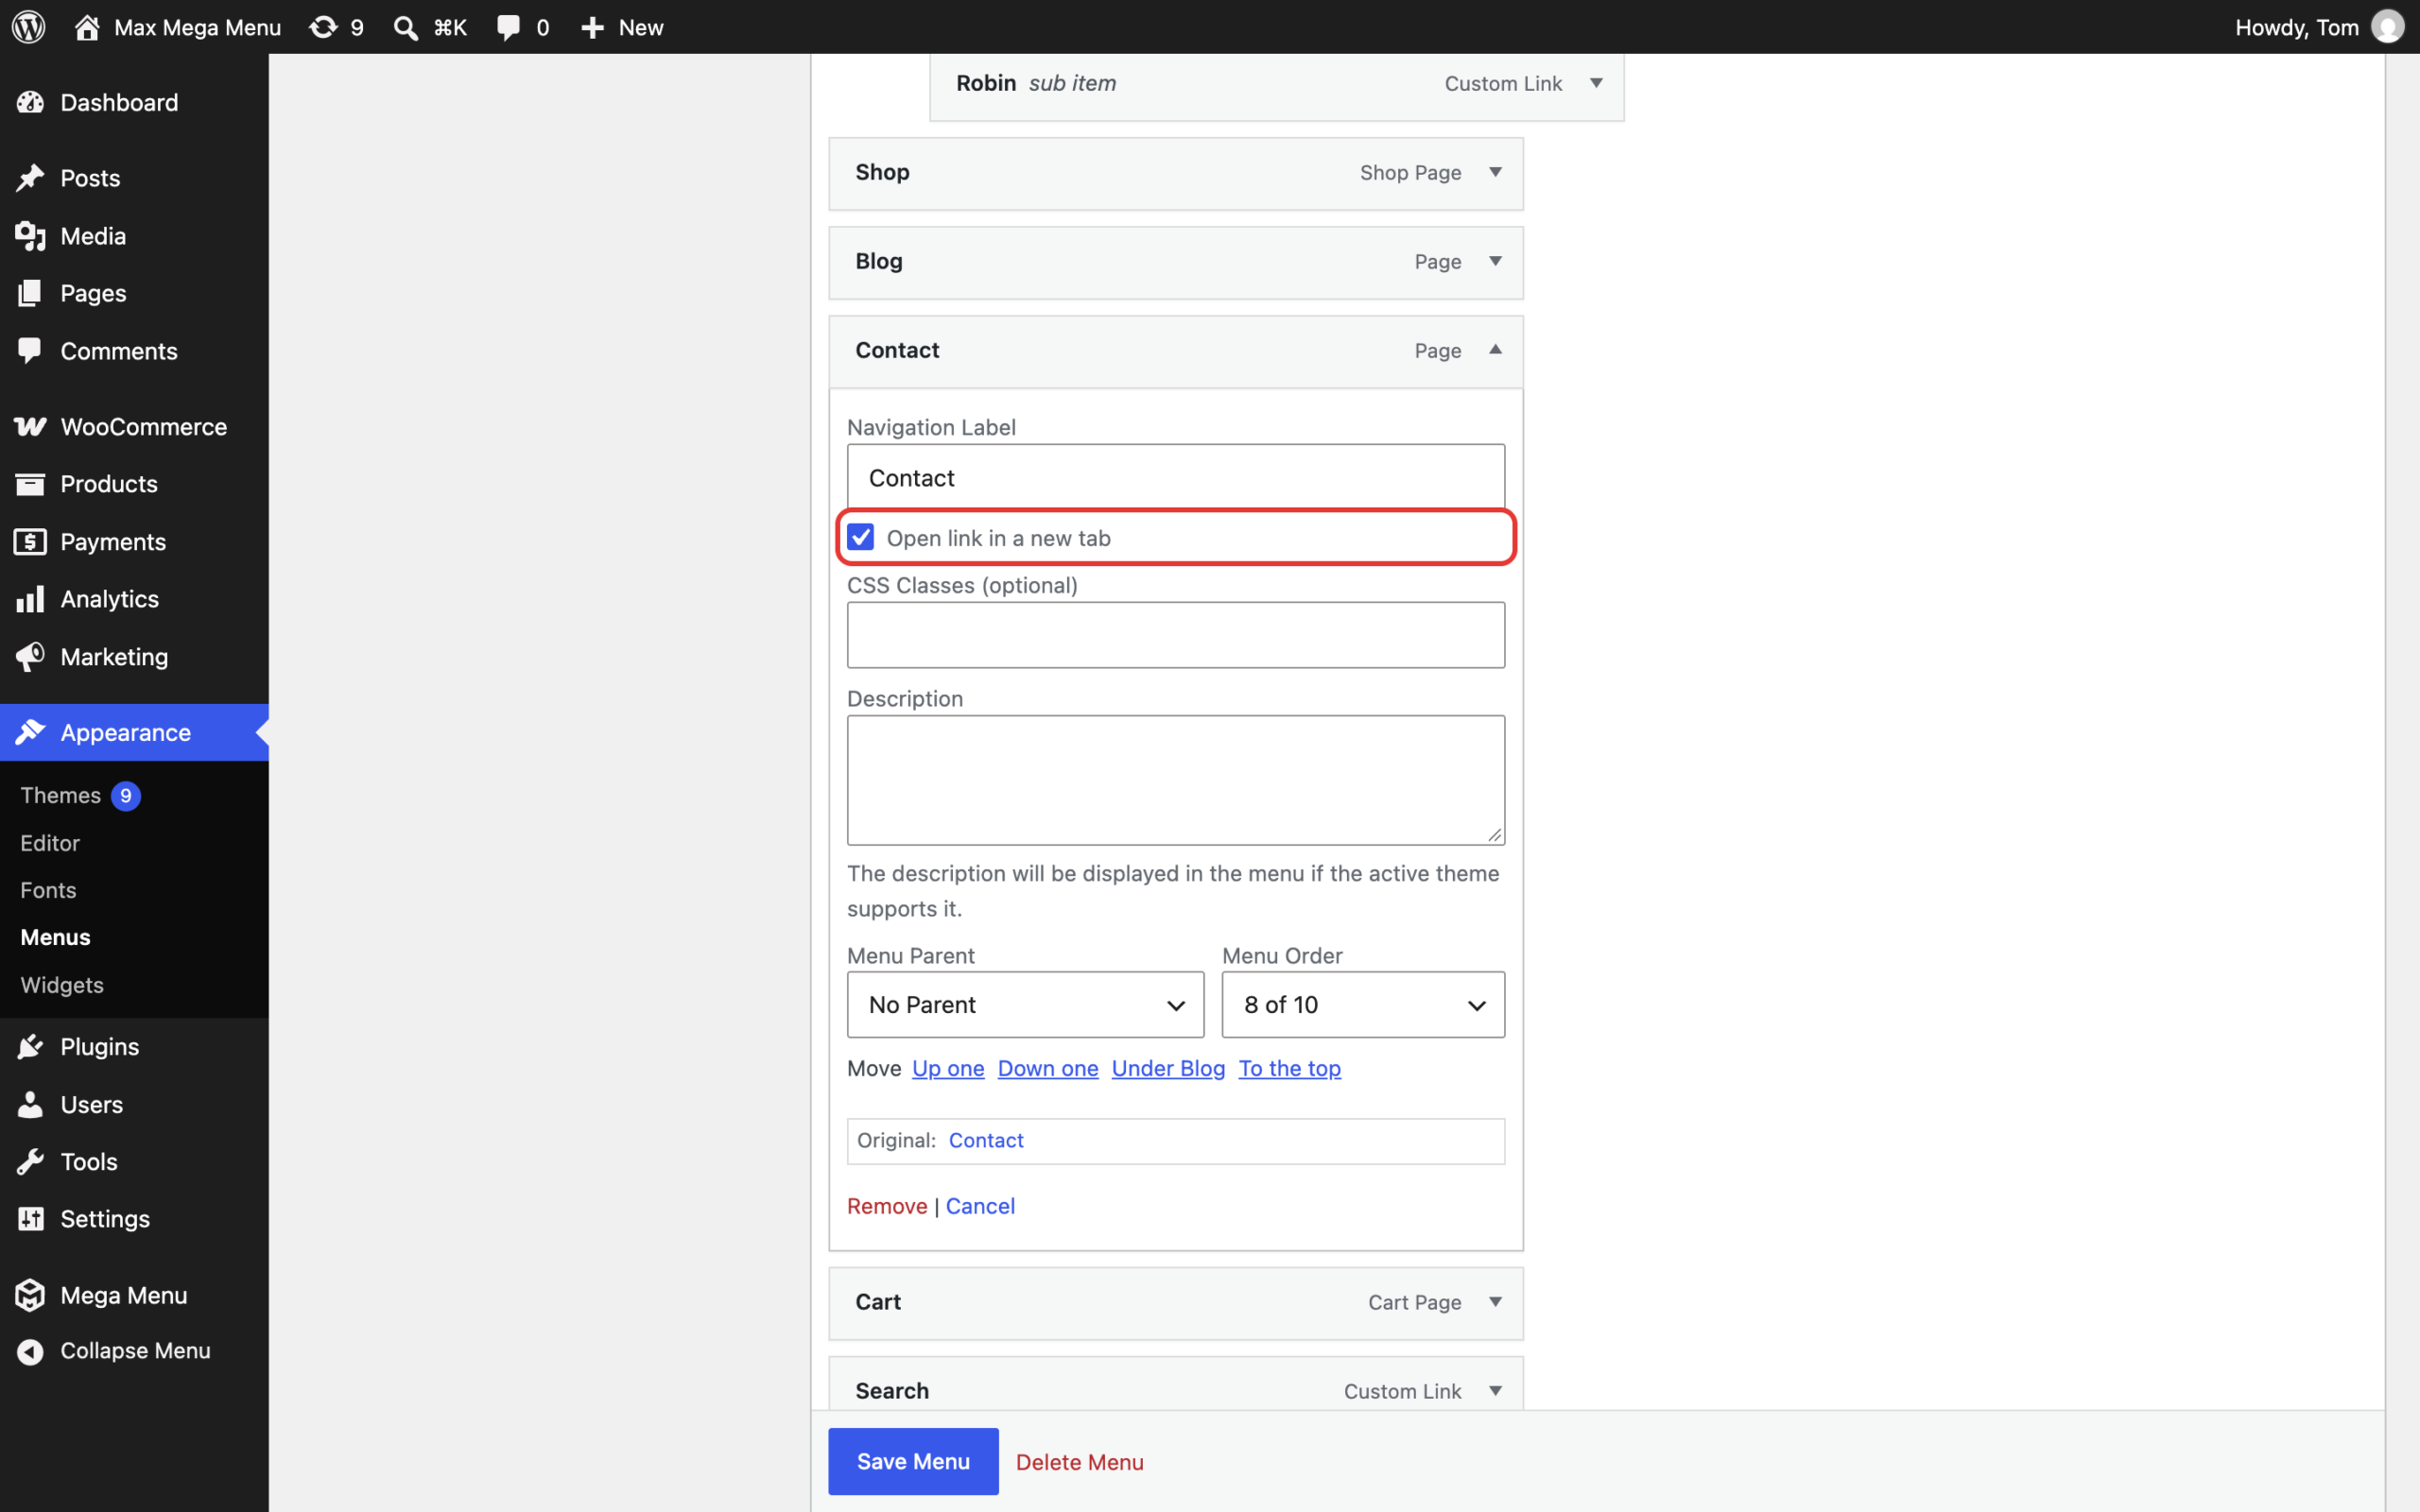Click the Users sidebar icon
The height and width of the screenshot is (1512, 2420).
30,1104
